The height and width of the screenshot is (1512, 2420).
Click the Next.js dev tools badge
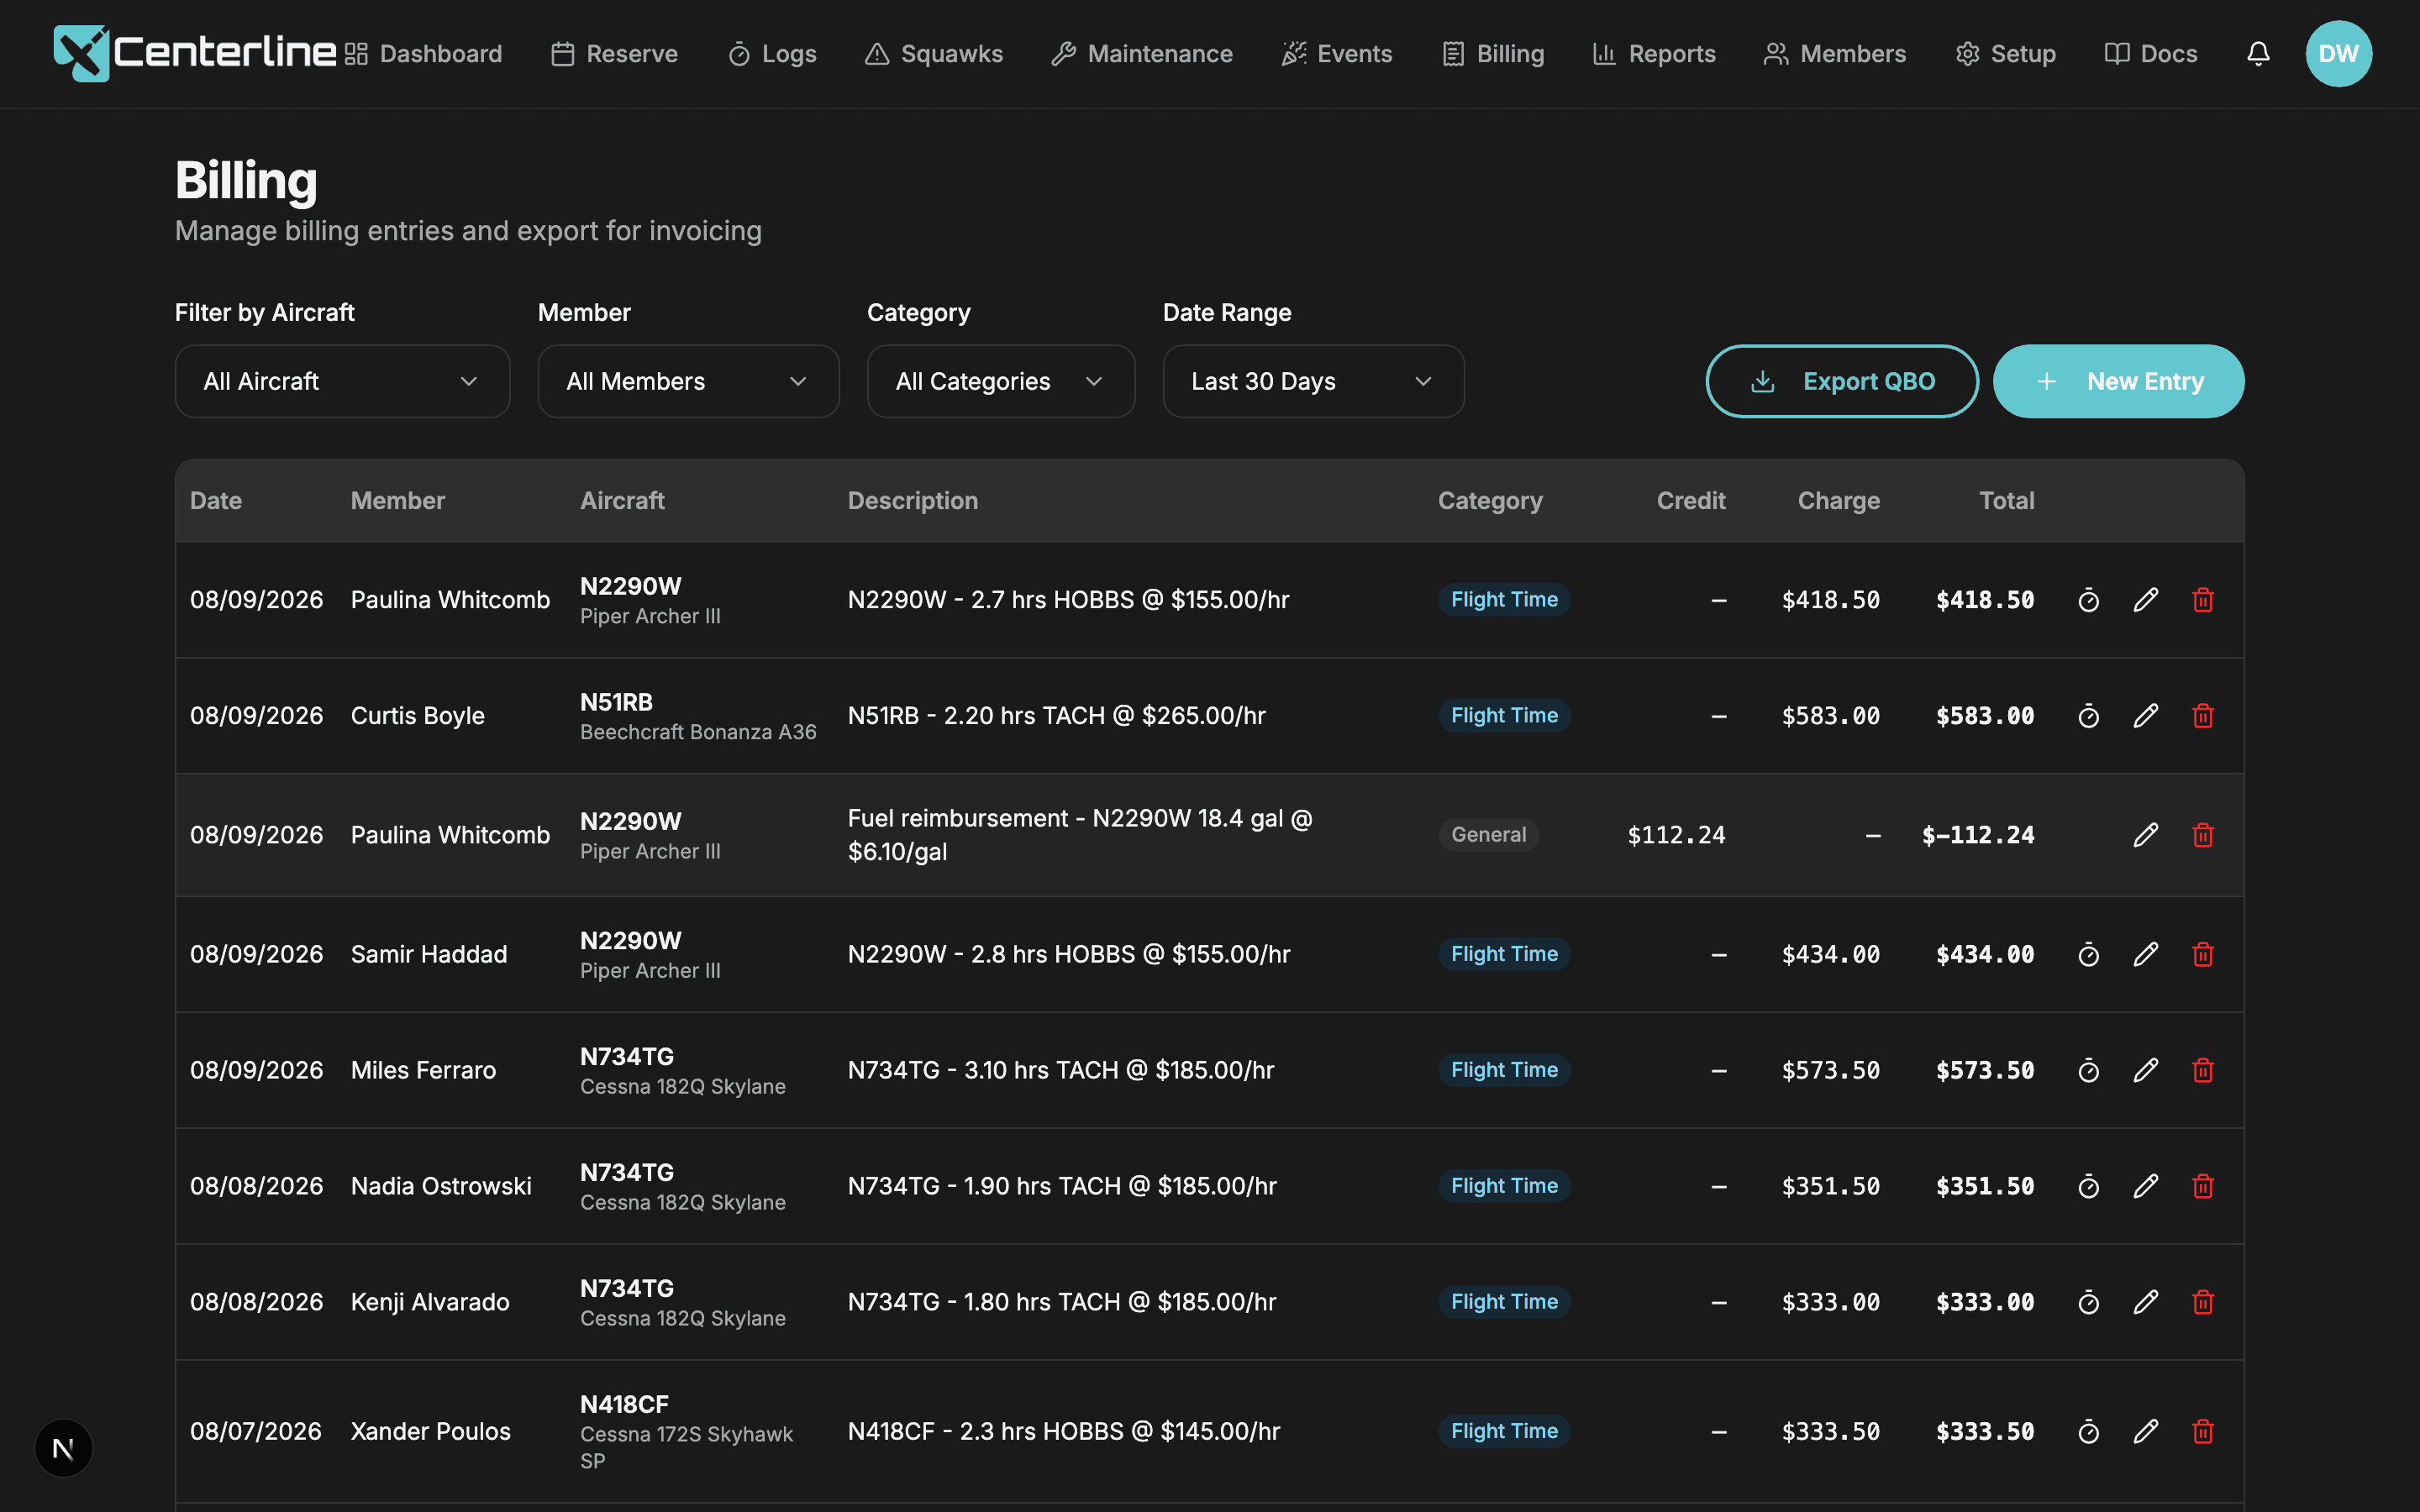(x=63, y=1448)
